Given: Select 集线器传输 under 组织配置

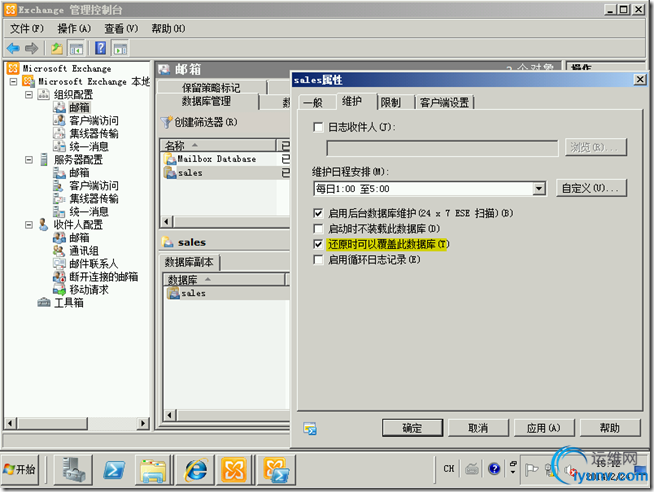Looking at the screenshot, I should (94, 133).
